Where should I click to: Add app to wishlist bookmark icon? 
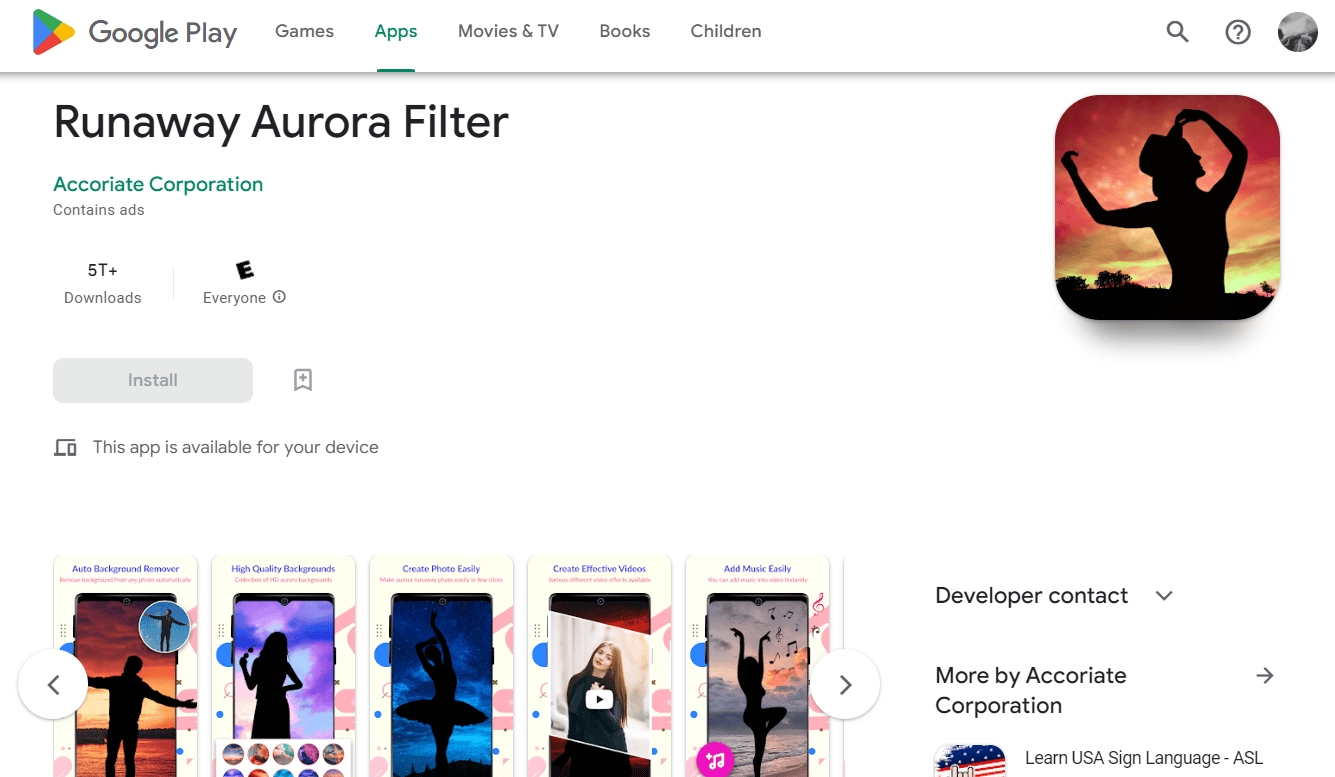pyautogui.click(x=303, y=380)
